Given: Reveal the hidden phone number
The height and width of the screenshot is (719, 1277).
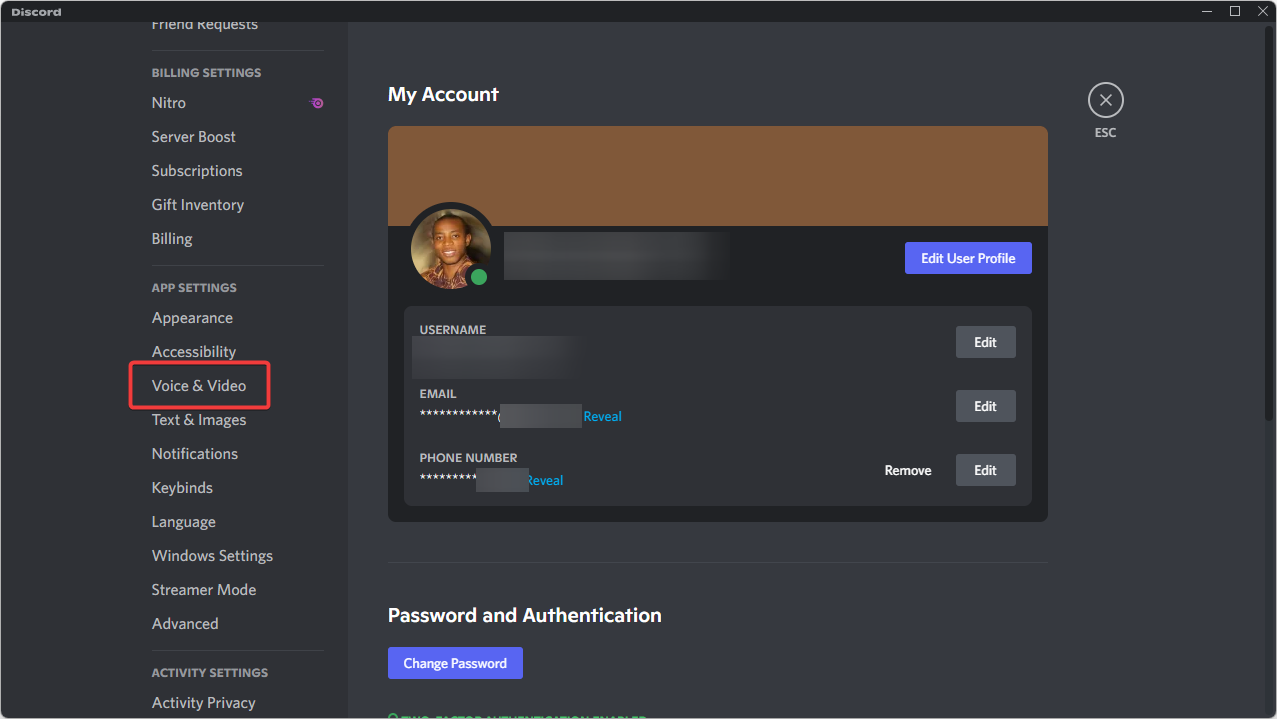Looking at the screenshot, I should (x=545, y=480).
